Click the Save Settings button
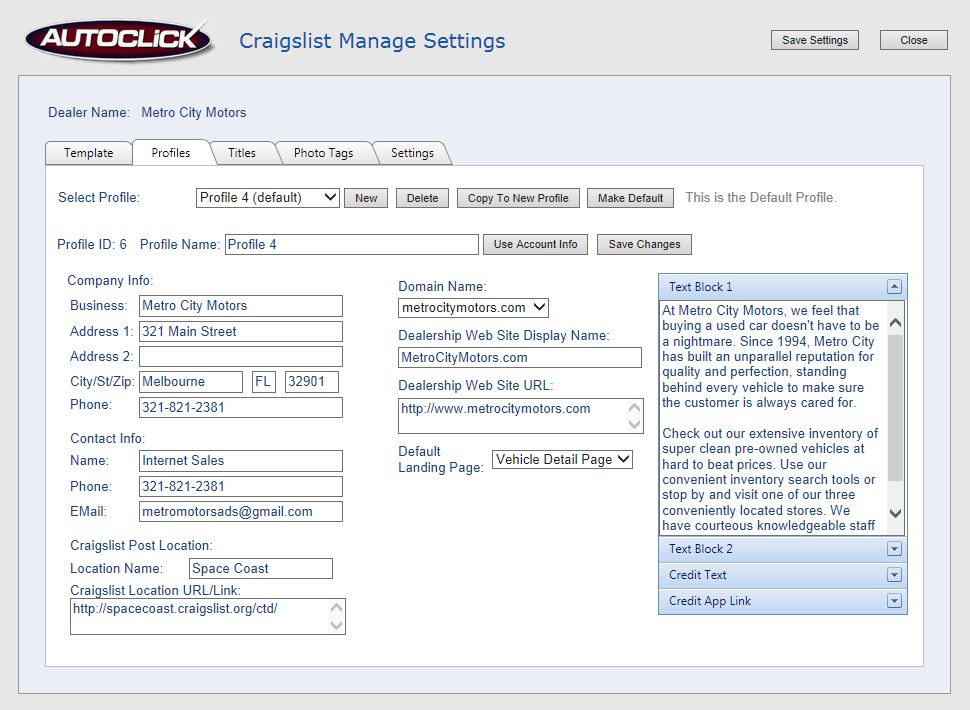Image resolution: width=970 pixels, height=710 pixels. click(x=815, y=40)
